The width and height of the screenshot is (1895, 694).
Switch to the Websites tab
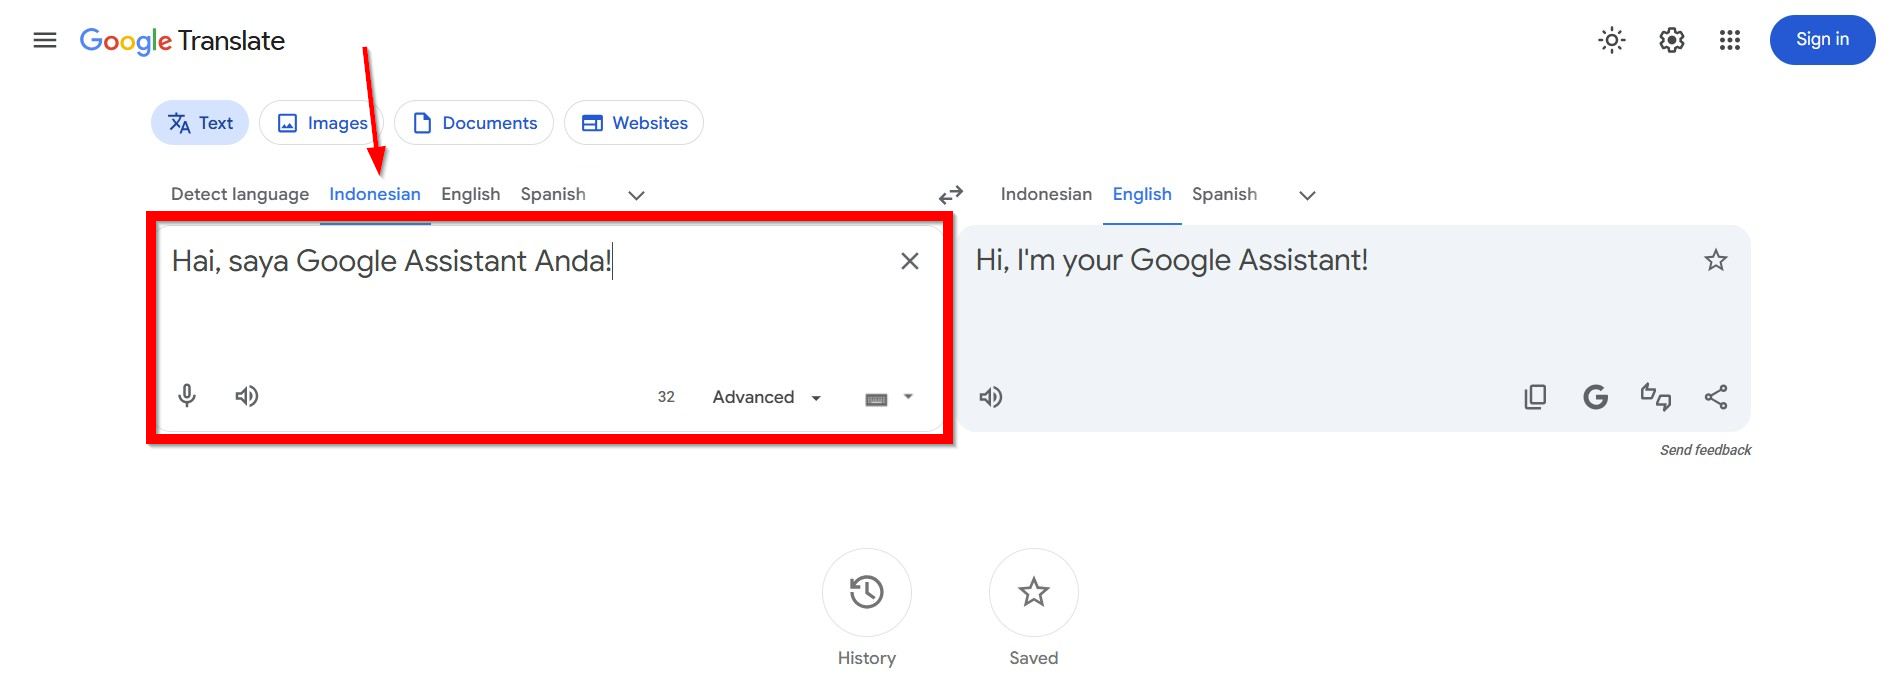[634, 123]
